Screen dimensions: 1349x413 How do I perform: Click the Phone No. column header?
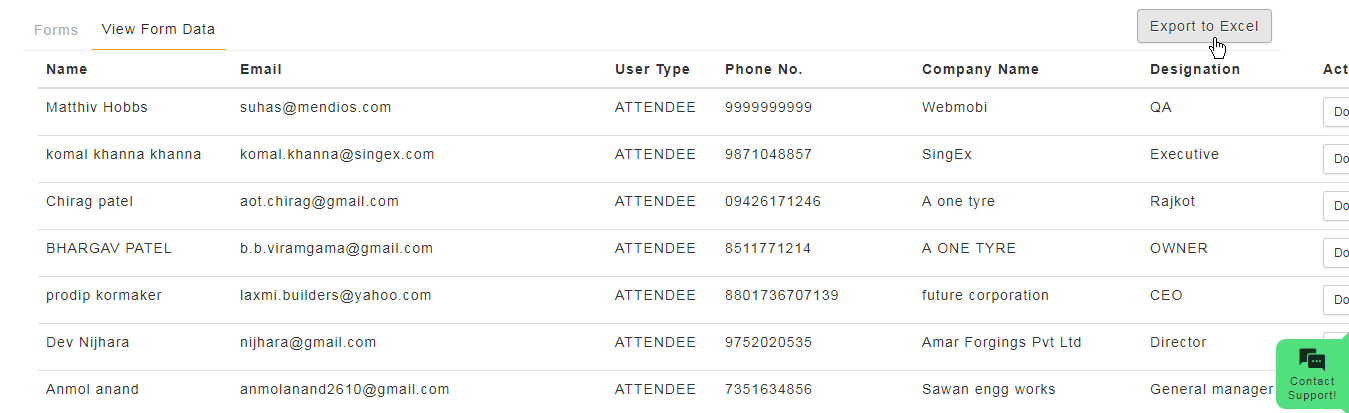pos(764,69)
